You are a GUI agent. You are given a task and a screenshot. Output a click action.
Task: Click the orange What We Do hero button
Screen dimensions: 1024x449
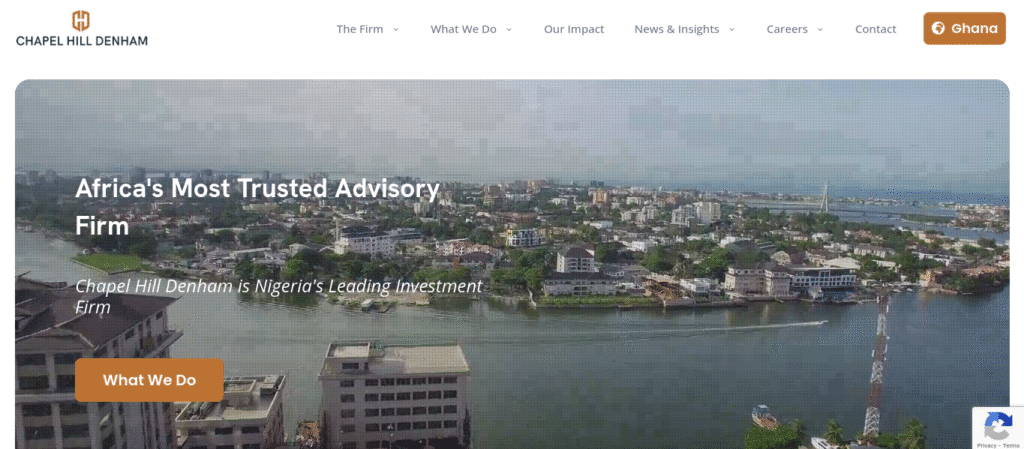pyautogui.click(x=150, y=380)
